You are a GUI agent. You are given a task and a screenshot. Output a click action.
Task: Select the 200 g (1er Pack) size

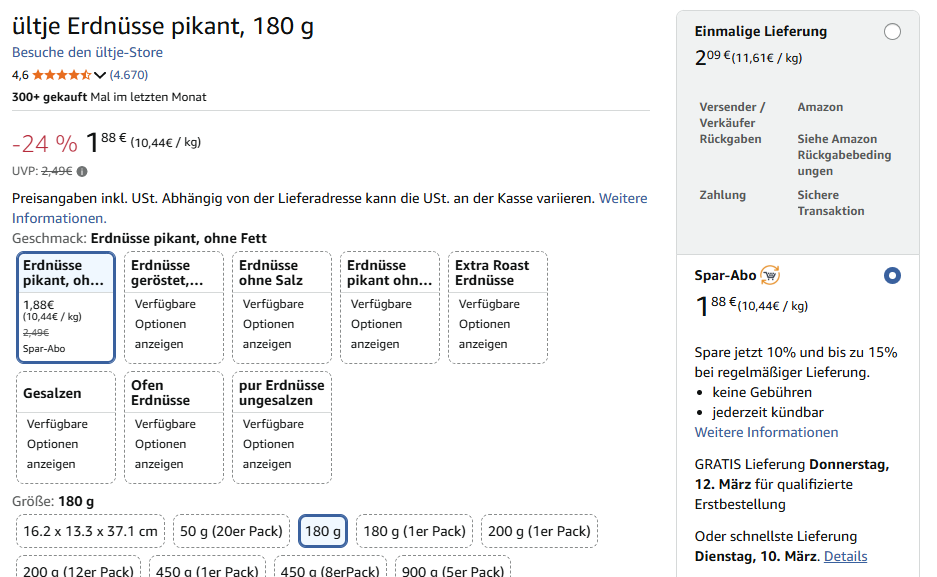[x=539, y=532]
